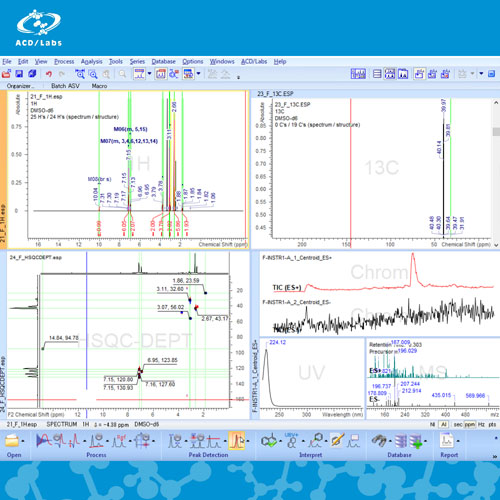Viewport: 500px width, 500px height.
Task: Toggle the highlighted tiled view mode icon
Action: [390, 74]
